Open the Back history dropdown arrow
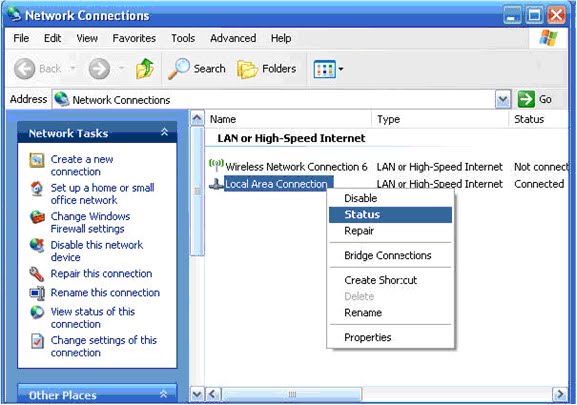 coord(73,68)
